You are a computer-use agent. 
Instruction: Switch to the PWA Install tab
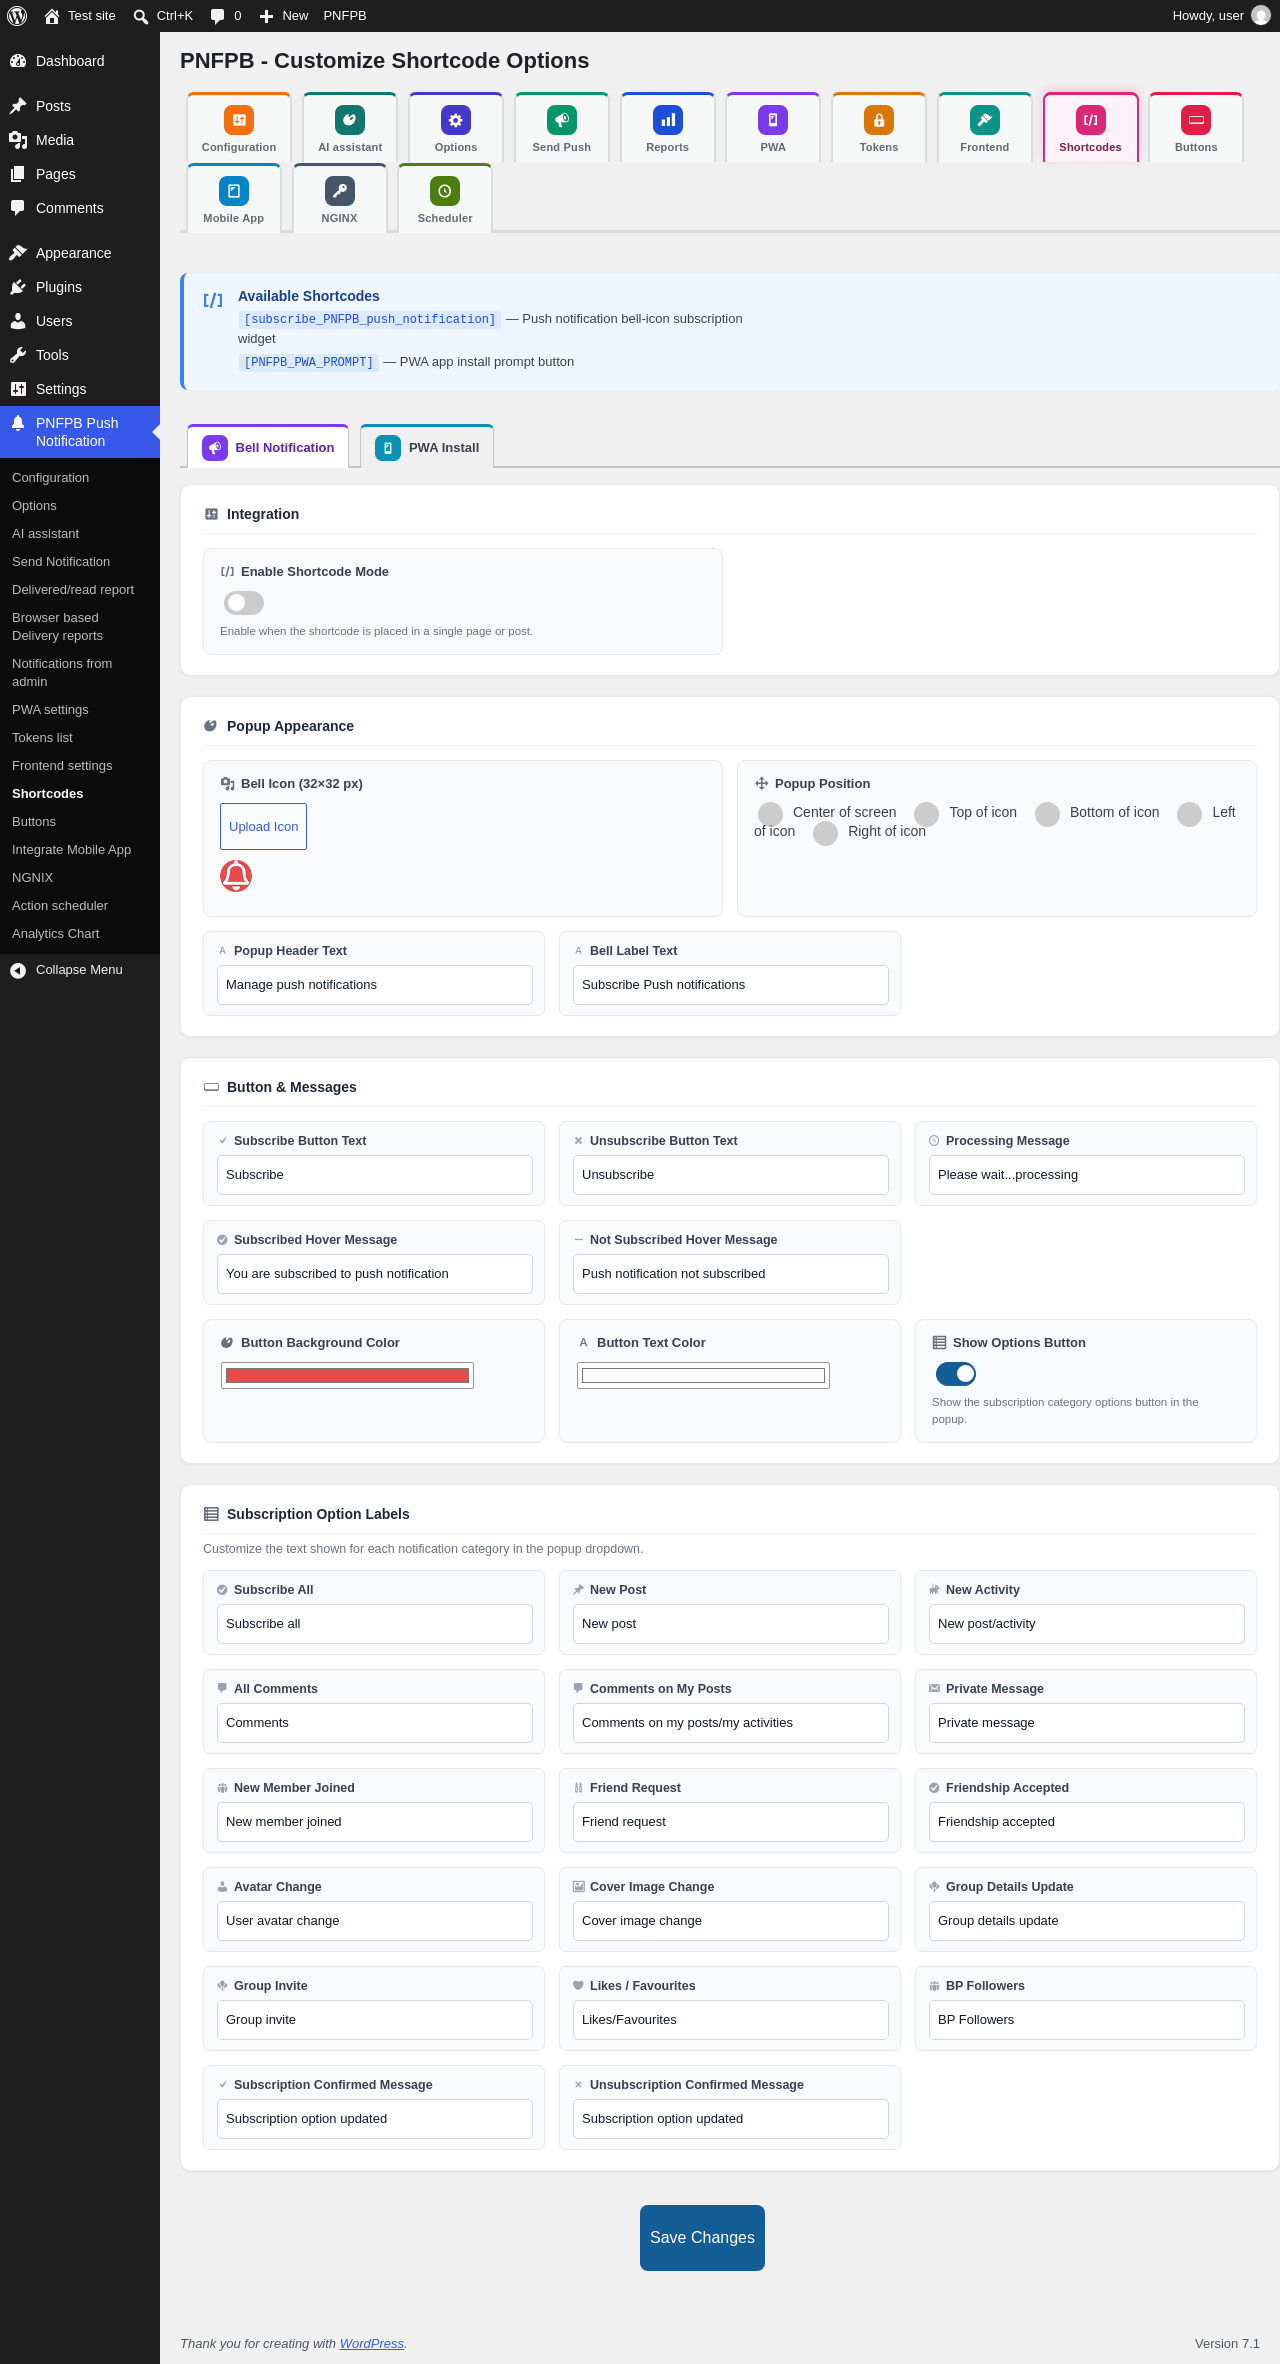click(427, 447)
